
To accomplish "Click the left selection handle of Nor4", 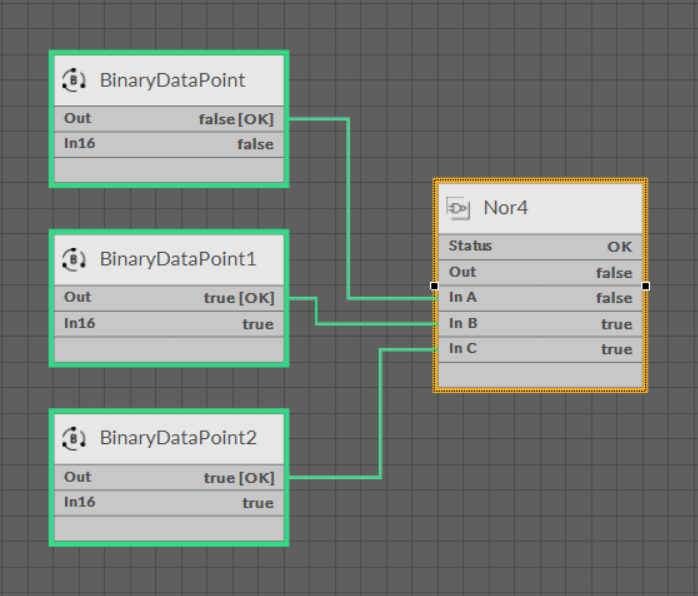I will 434,286.
